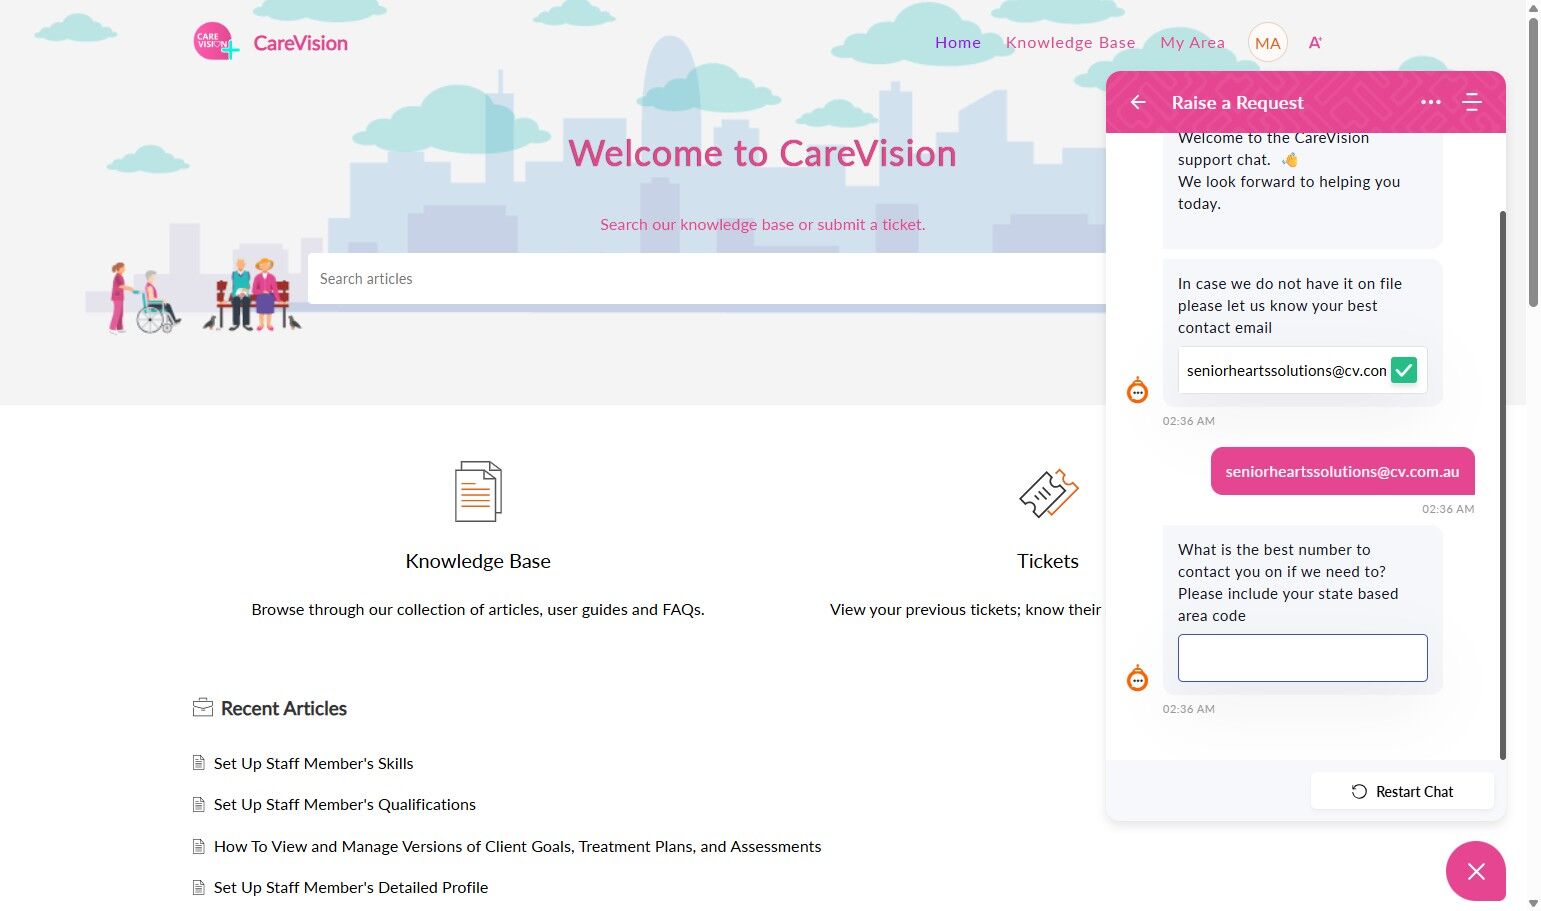Click the page icon beside Staff Member's Qualifications
Image resolution: width=1541 pixels, height=911 pixels.
point(199,804)
